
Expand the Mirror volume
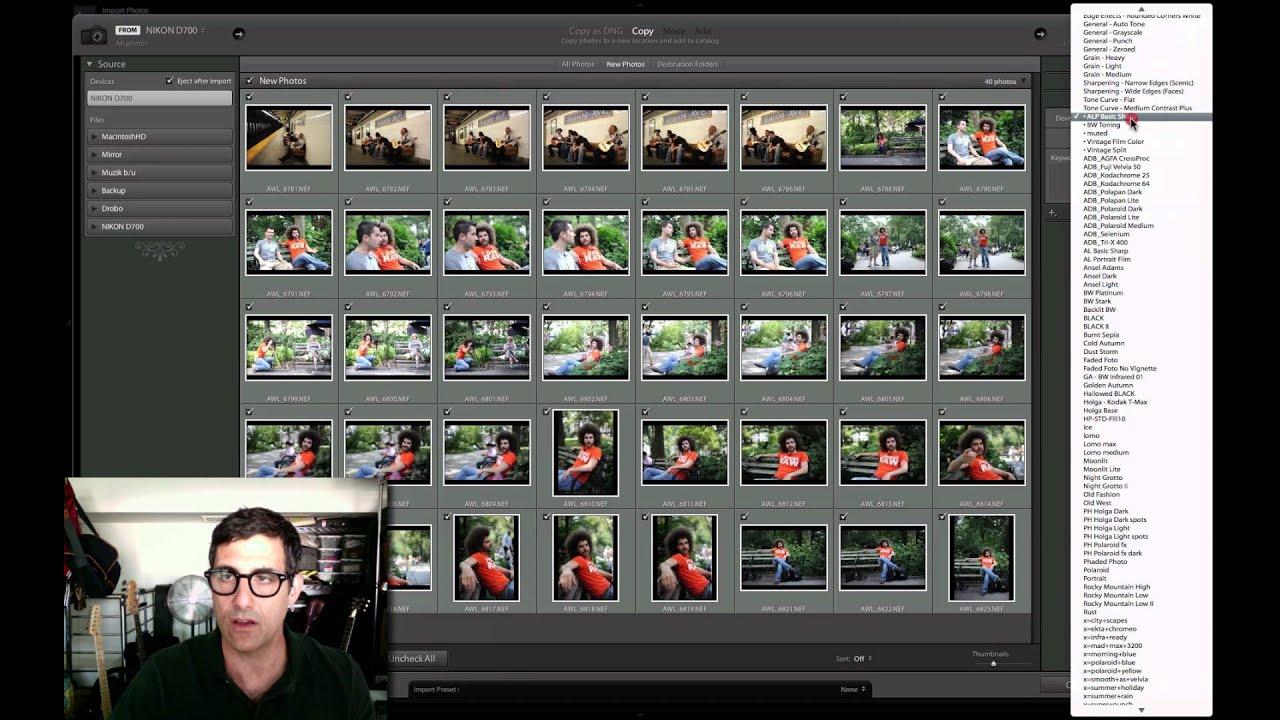click(95, 154)
